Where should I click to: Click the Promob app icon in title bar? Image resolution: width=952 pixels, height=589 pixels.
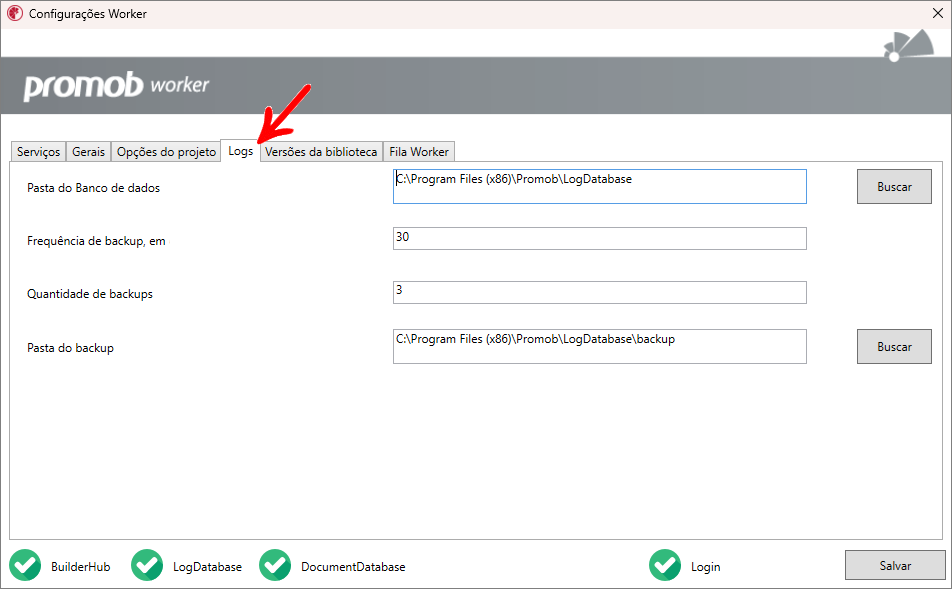[x=15, y=13]
